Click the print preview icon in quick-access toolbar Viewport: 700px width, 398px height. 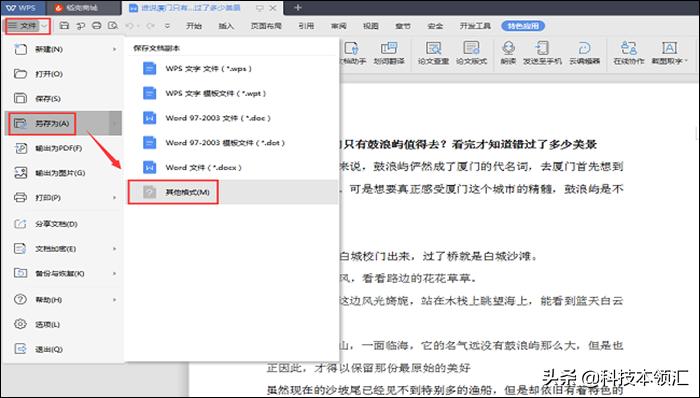113,26
